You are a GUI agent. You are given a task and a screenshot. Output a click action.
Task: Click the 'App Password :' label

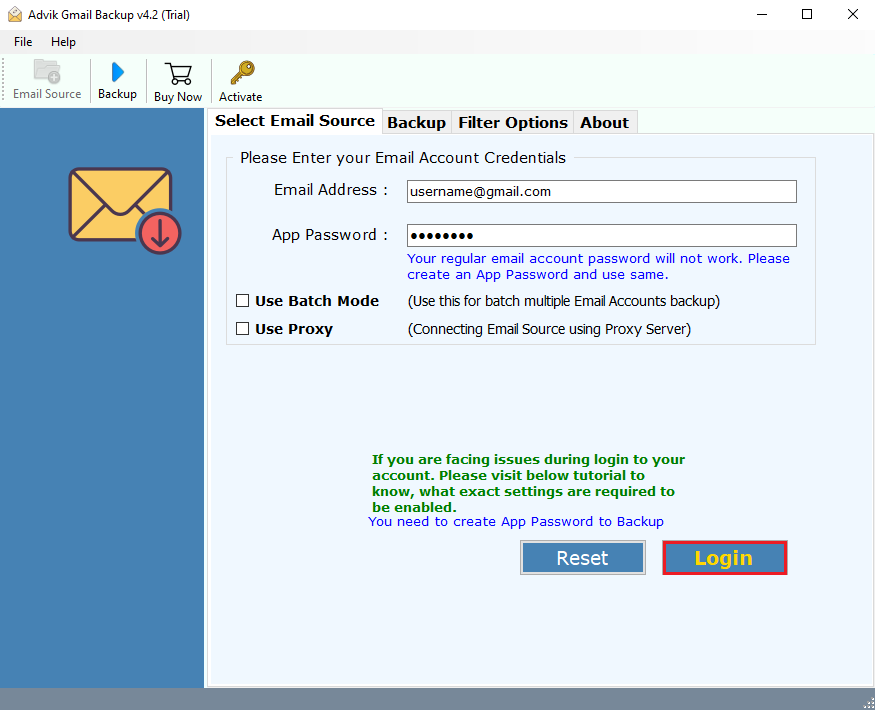(330, 235)
